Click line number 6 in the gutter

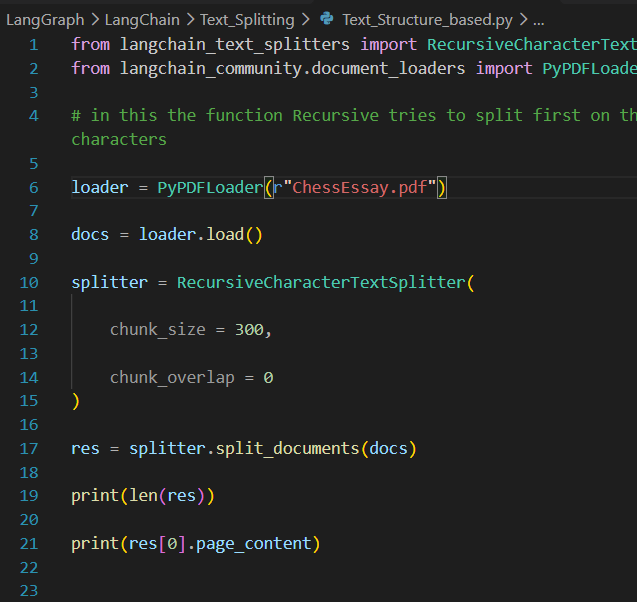click(34, 188)
